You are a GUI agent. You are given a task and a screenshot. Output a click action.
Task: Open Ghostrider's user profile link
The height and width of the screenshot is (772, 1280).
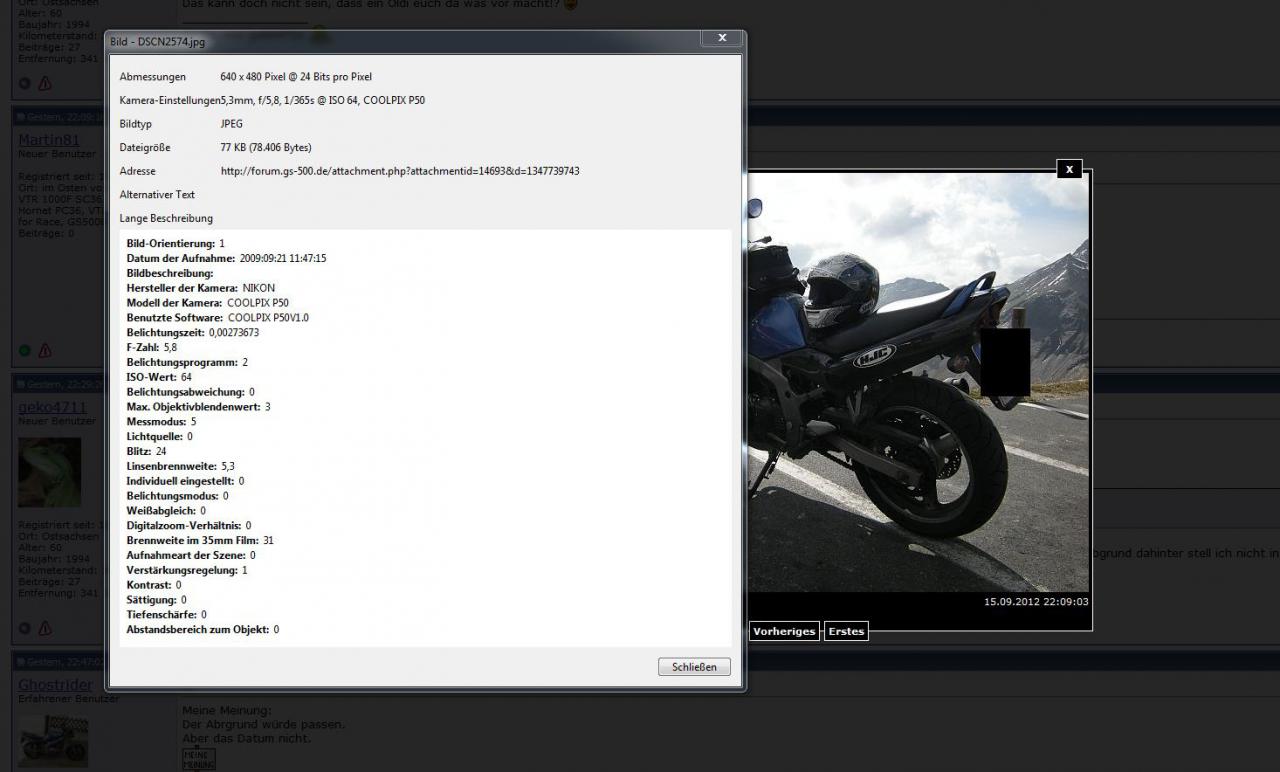pos(55,685)
